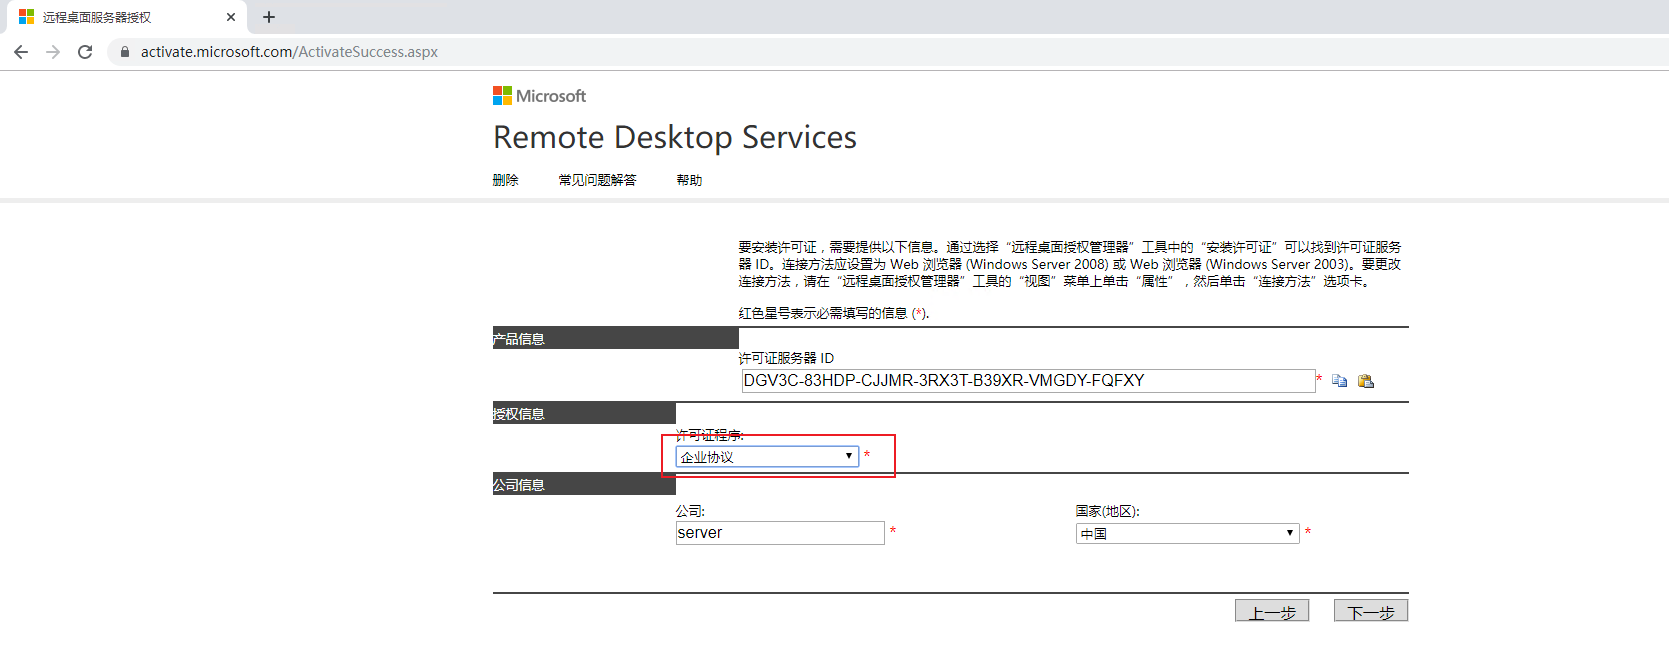This screenshot has width=1669, height=660.
Task: Click the padlock site info icon
Action: click(125, 52)
